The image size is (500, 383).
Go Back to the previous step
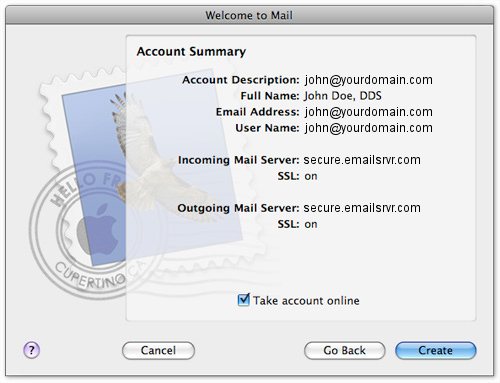tap(344, 350)
